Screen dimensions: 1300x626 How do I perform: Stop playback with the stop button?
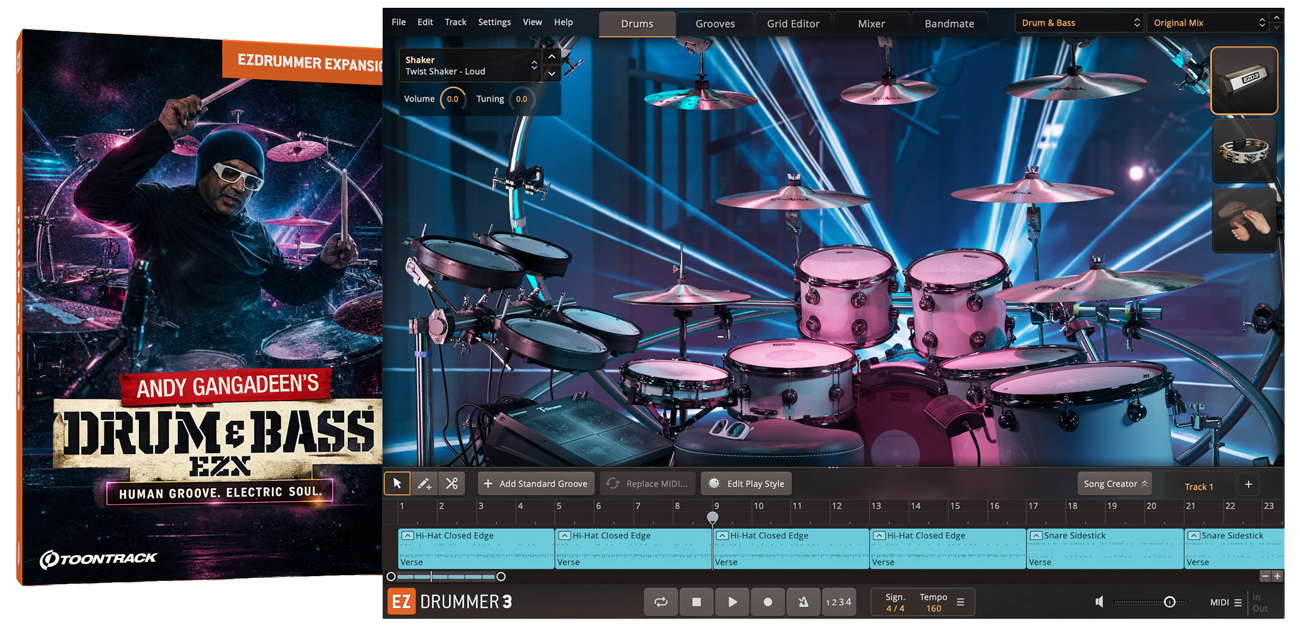pos(697,602)
